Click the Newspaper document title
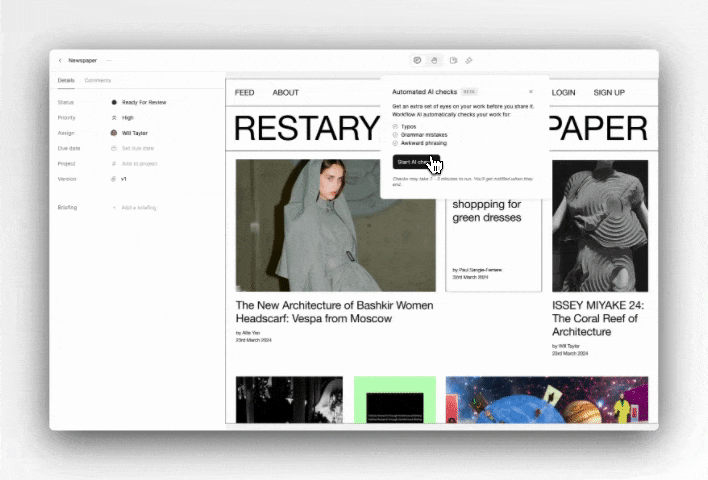This screenshot has height=480, width=708. (83, 61)
